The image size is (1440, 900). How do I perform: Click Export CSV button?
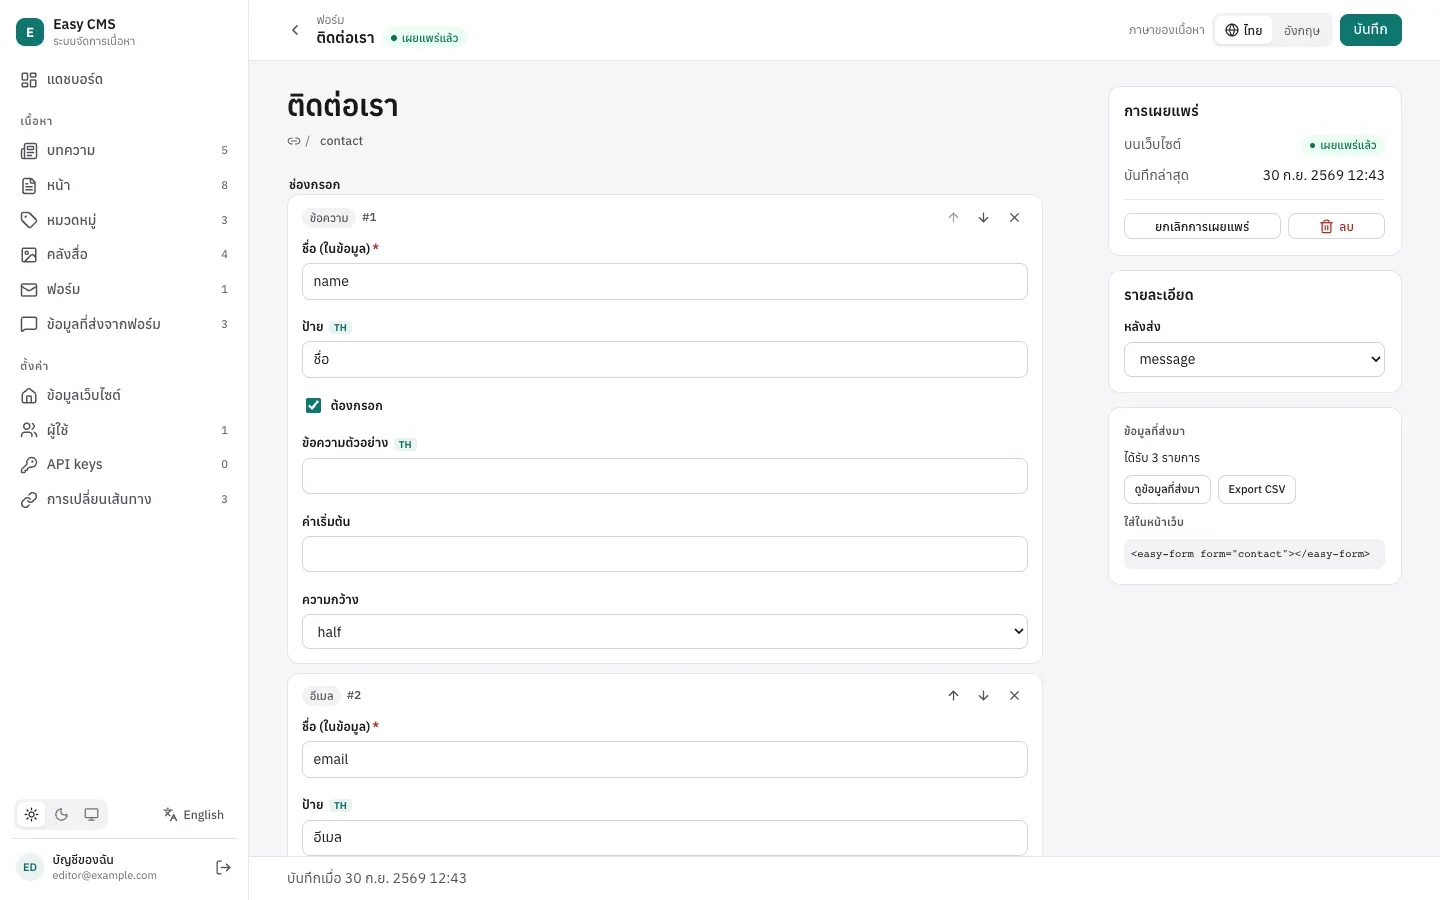pos(1257,489)
